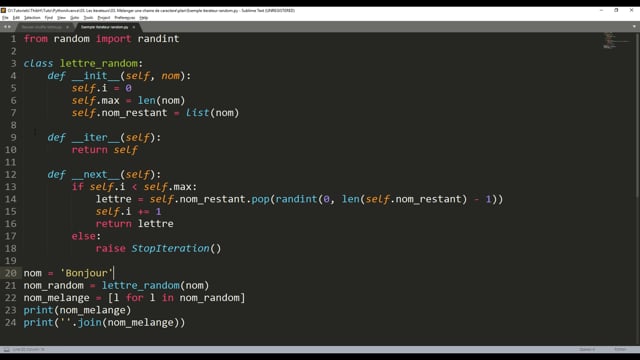Open the tab list dropdown arrow
The width and height of the screenshot is (640, 360).
[634, 27]
